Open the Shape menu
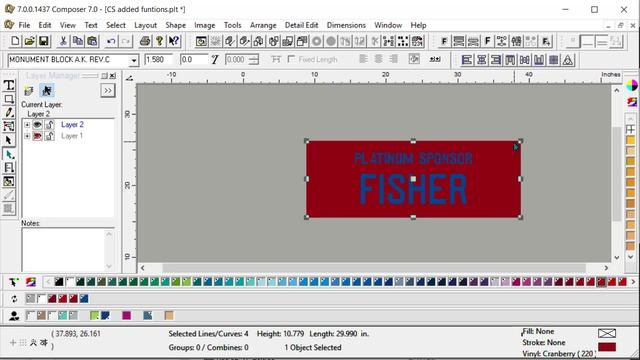The height and width of the screenshot is (360, 640). tap(176, 25)
